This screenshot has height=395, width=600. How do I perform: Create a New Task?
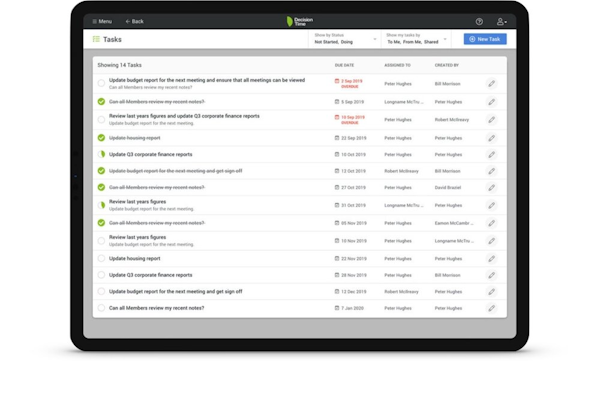coord(485,39)
